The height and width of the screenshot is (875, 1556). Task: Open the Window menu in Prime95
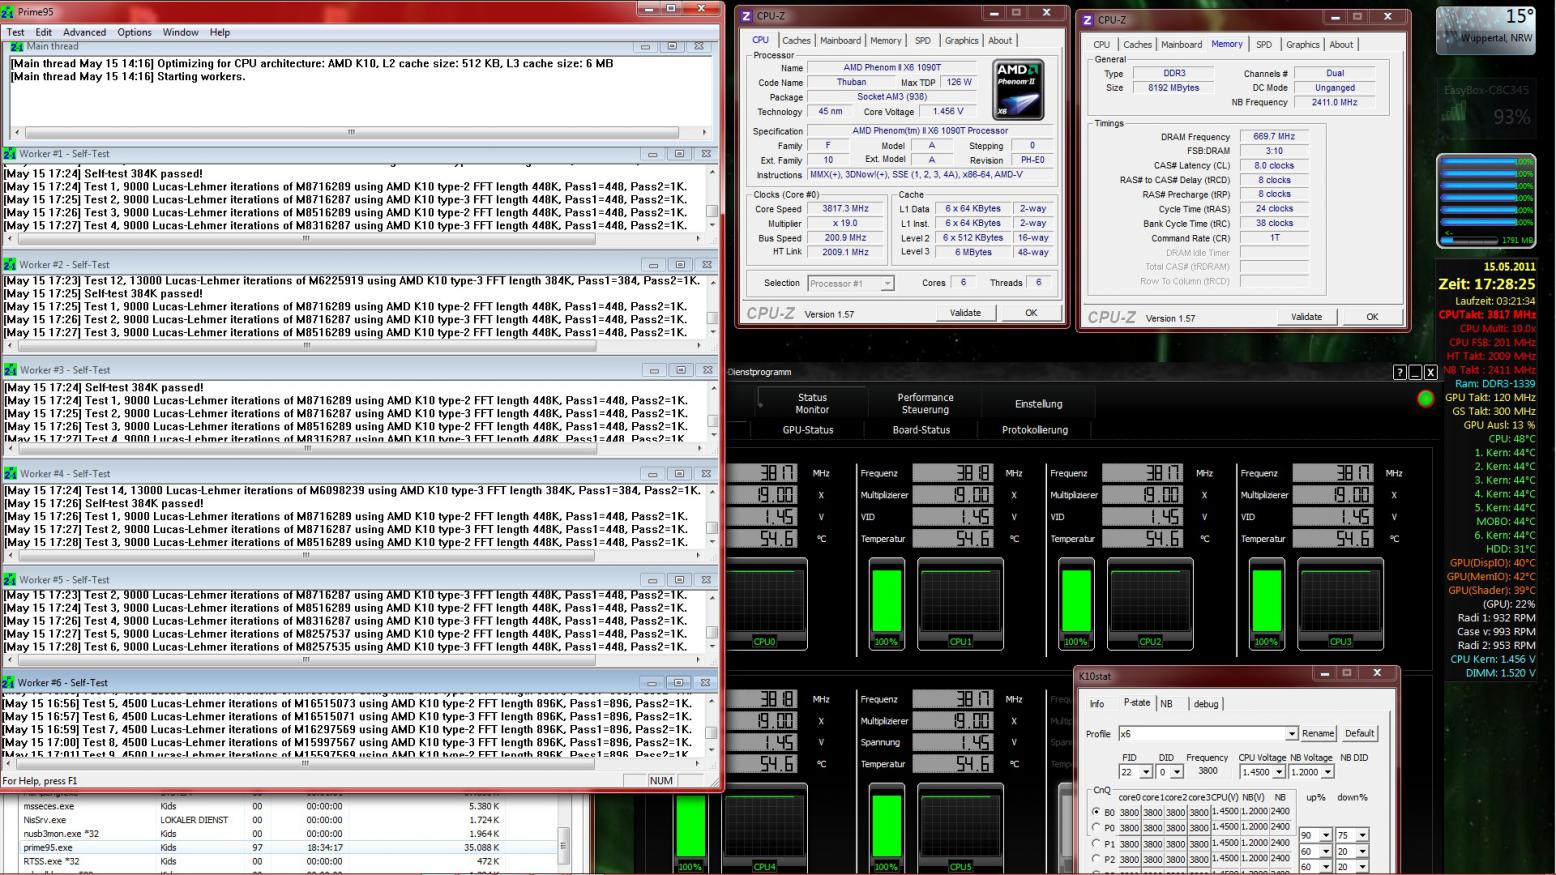[181, 32]
